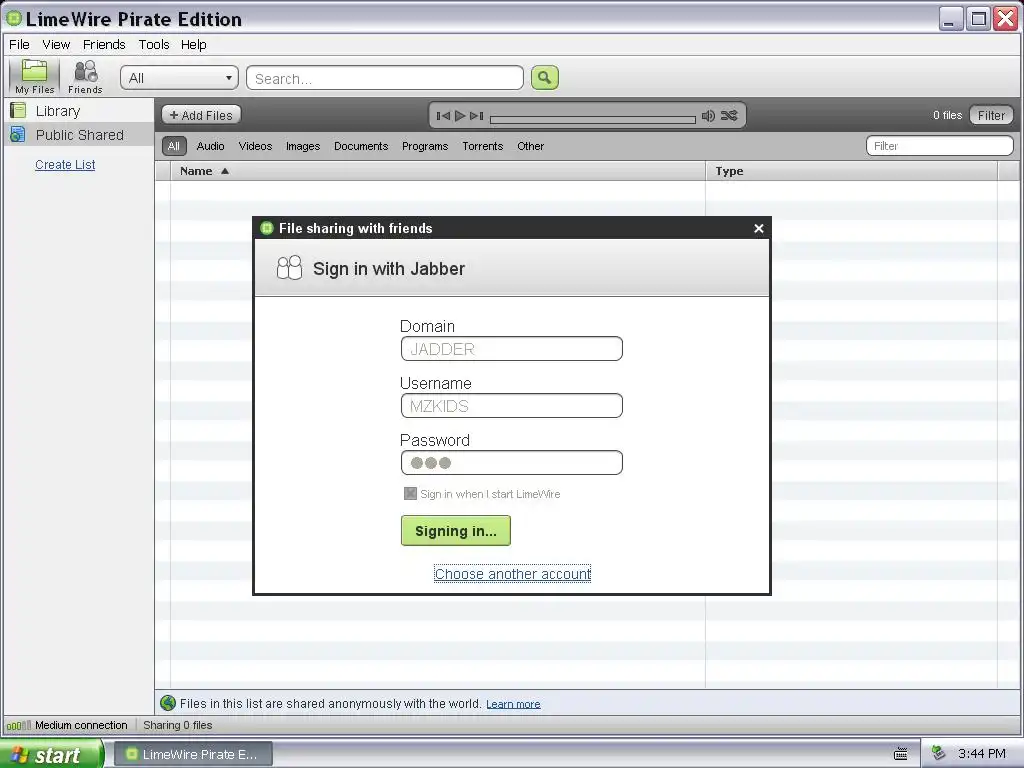Open the View menu

(56, 44)
